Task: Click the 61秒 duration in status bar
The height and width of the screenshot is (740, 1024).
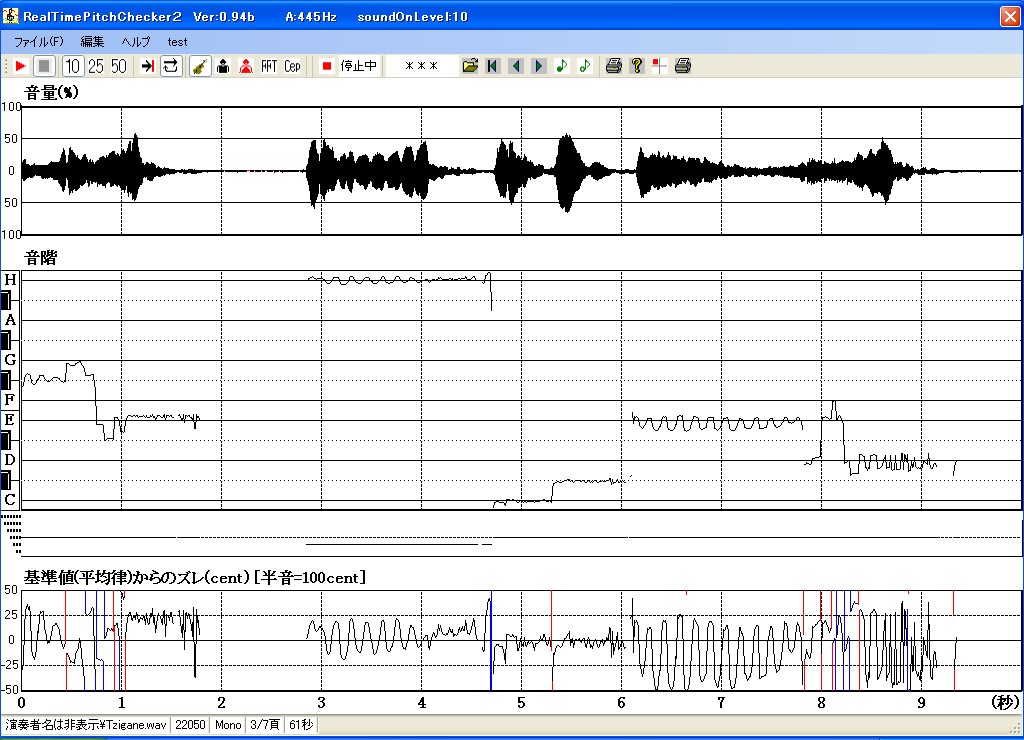Action: pyautogui.click(x=301, y=724)
